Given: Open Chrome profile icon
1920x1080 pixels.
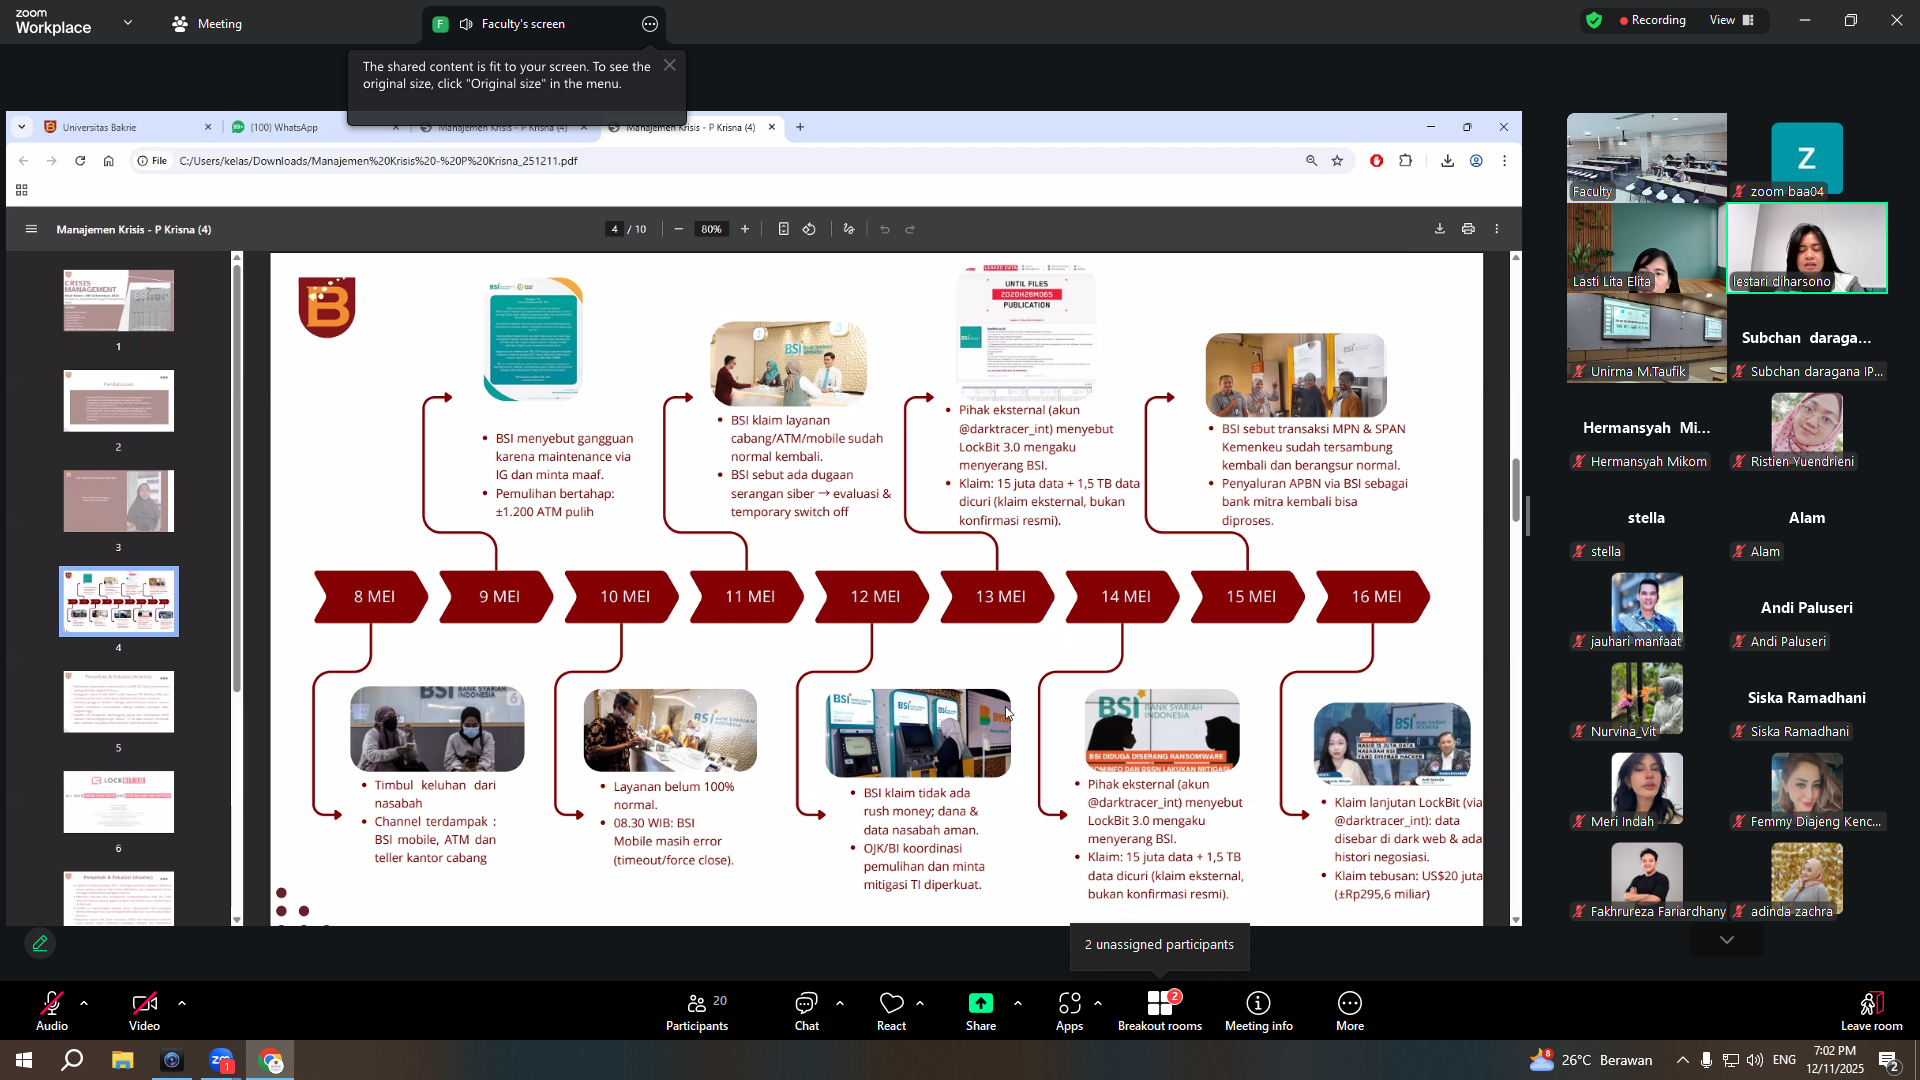Looking at the screenshot, I should click(x=1476, y=161).
